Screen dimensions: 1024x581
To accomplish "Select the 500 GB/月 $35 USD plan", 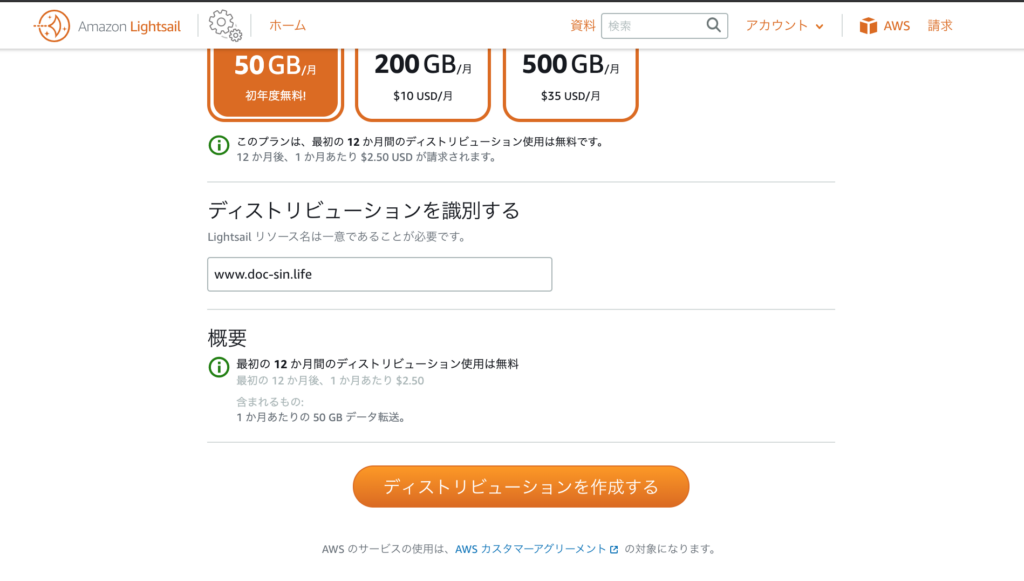I will [571, 84].
